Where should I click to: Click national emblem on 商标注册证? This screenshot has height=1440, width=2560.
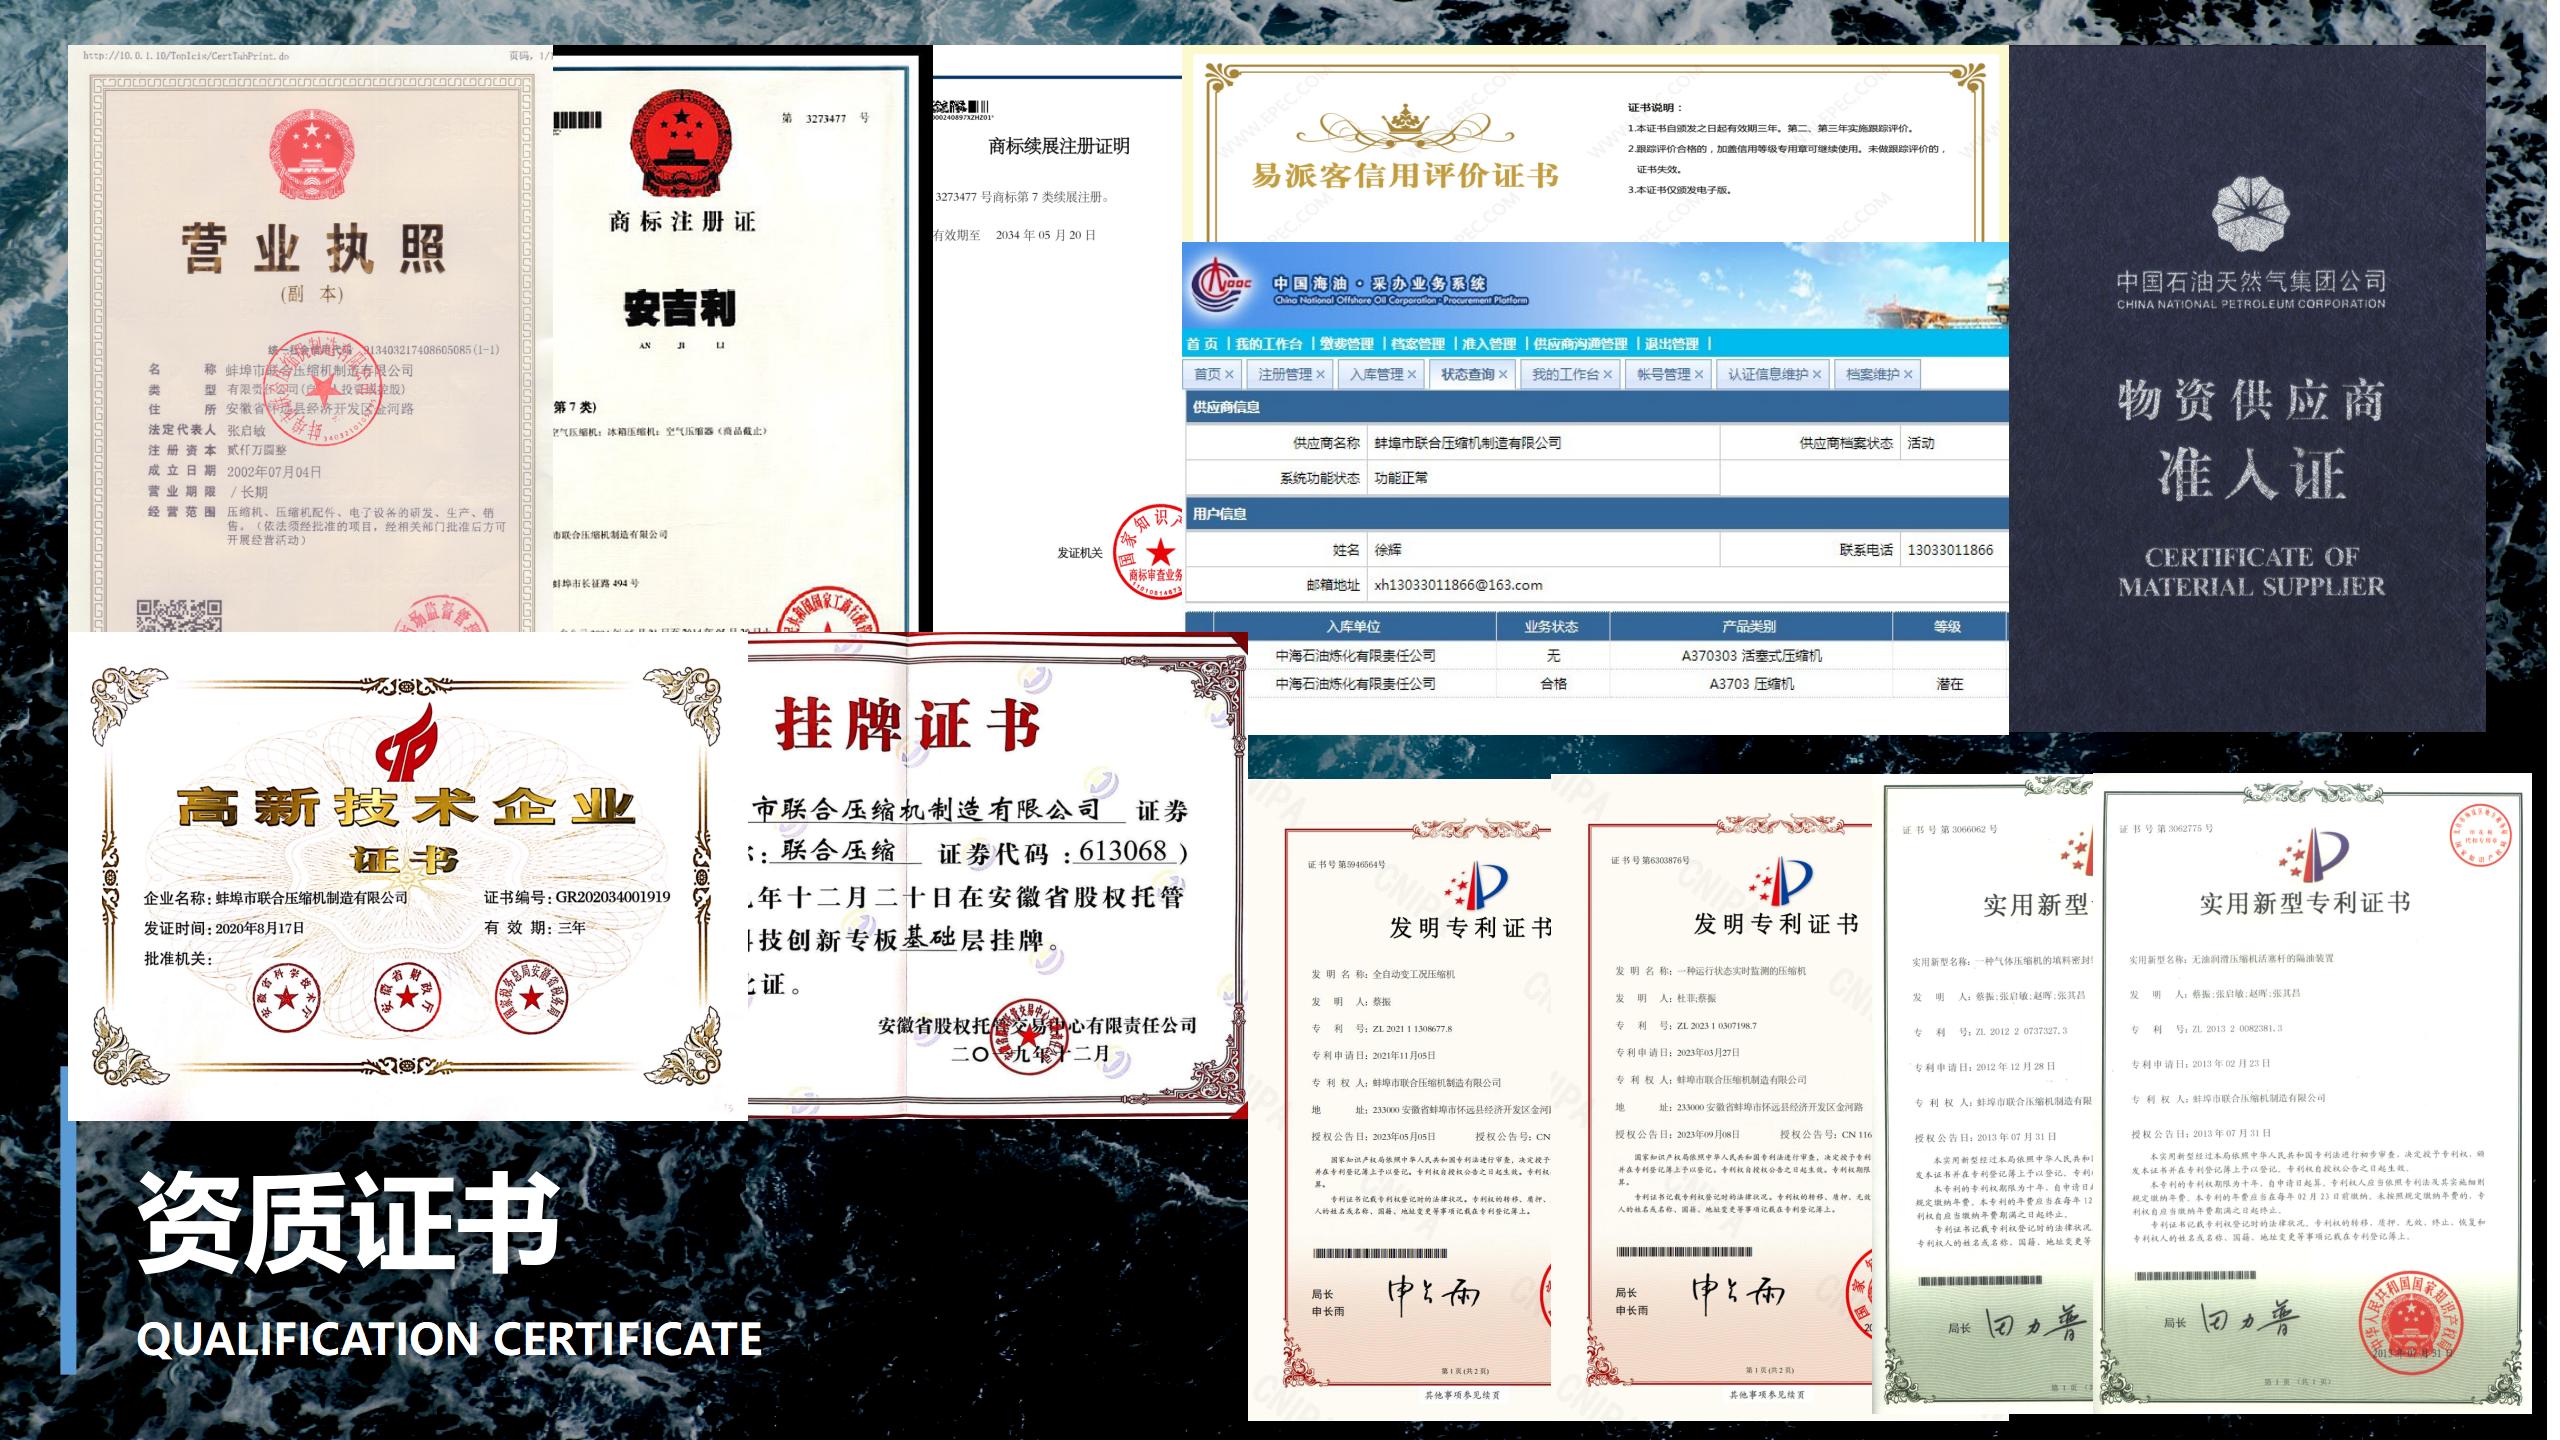(683, 142)
